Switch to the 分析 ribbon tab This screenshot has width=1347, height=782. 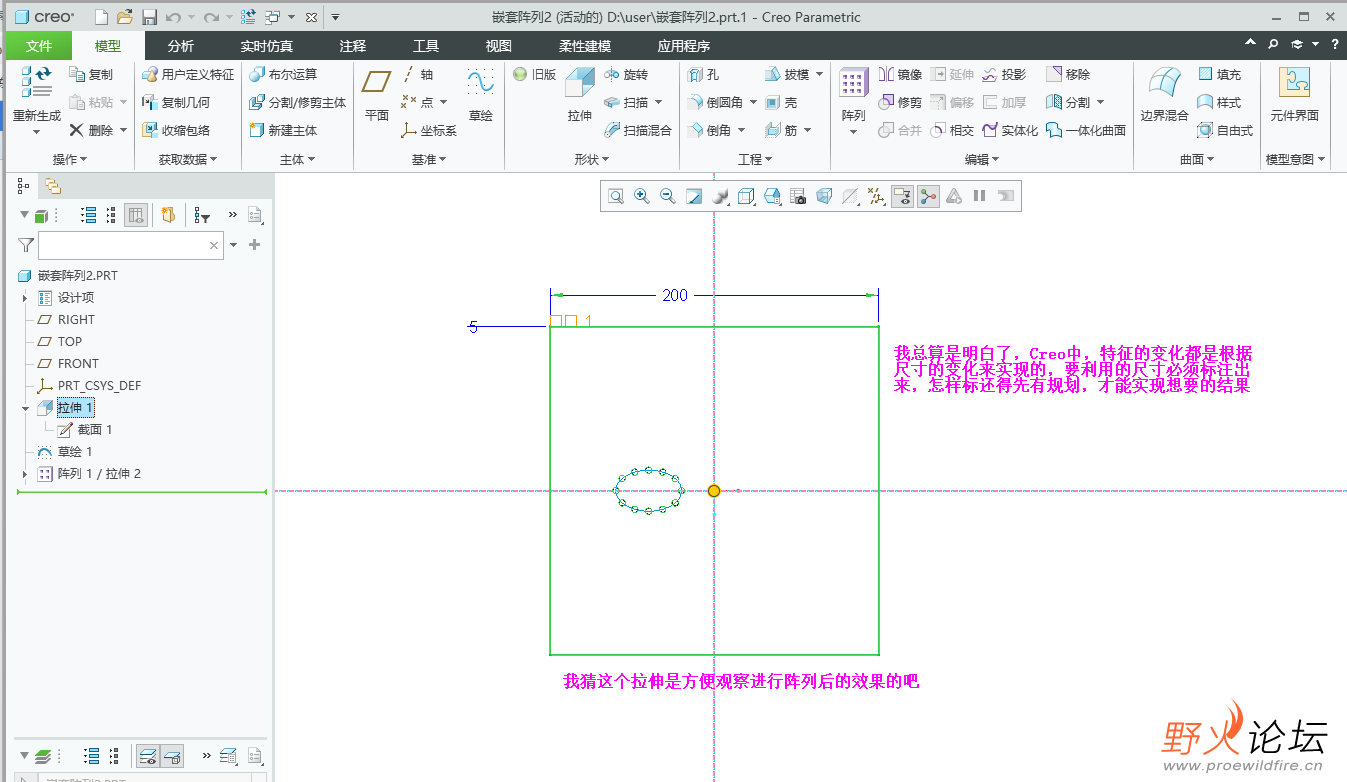[180, 46]
